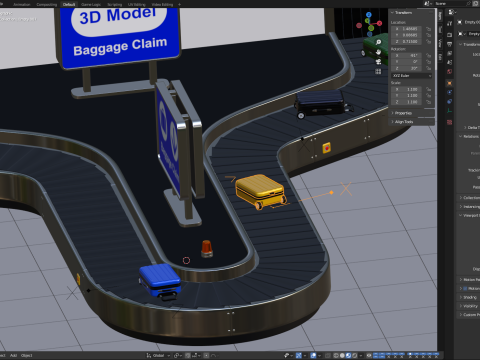Lock the Location Y value
This screenshot has width=480, height=360.
click(429, 35)
